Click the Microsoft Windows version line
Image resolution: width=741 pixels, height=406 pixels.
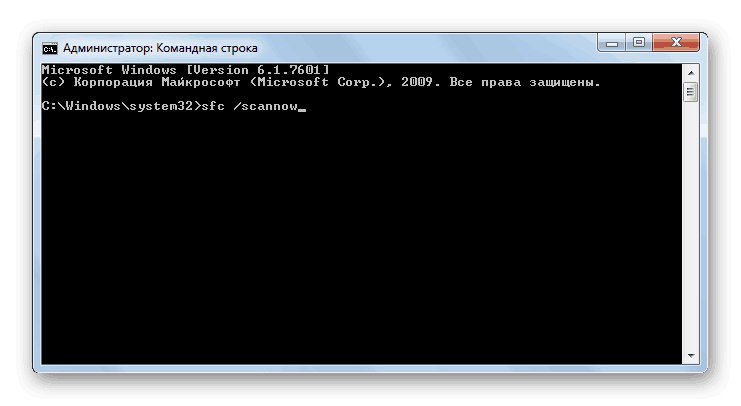[185, 70]
